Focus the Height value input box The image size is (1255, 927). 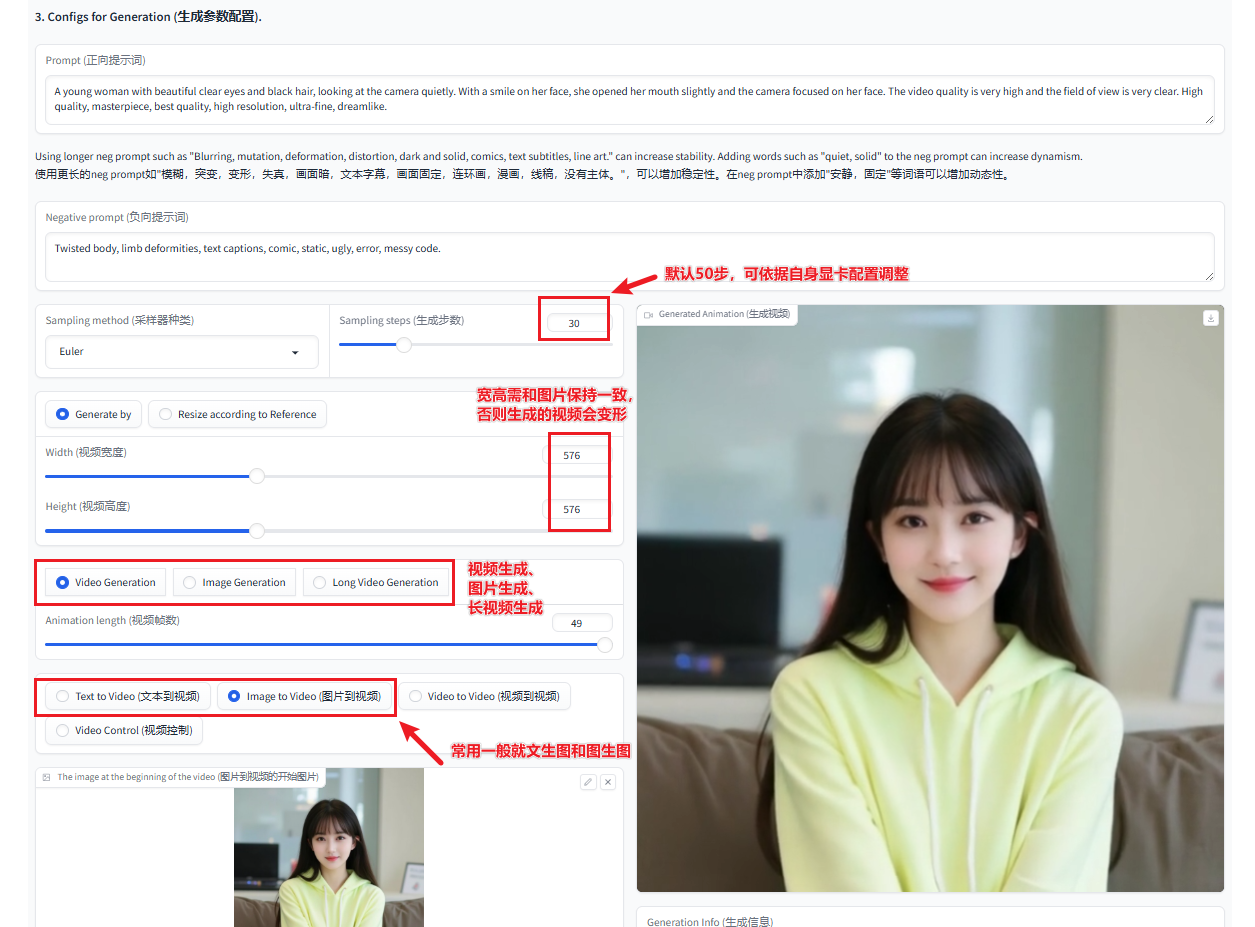[x=575, y=509]
